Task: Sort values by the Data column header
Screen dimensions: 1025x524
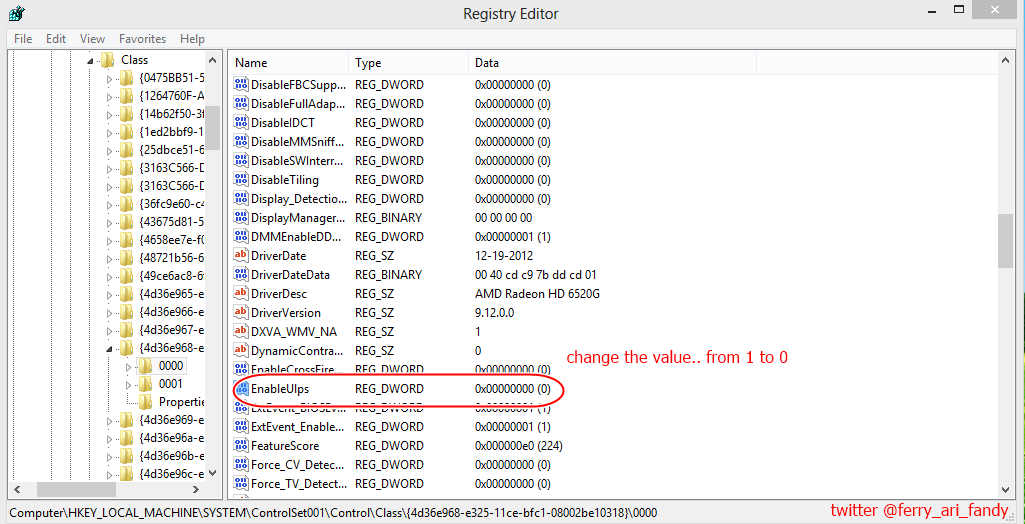Action: pos(613,63)
